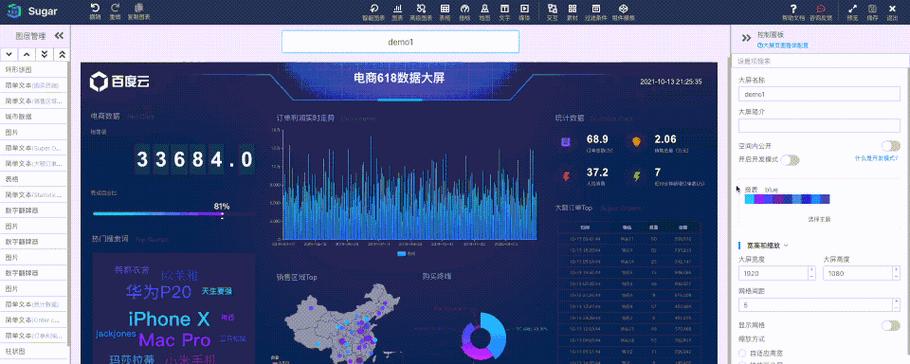Select the 城市数据 layer

34,116
